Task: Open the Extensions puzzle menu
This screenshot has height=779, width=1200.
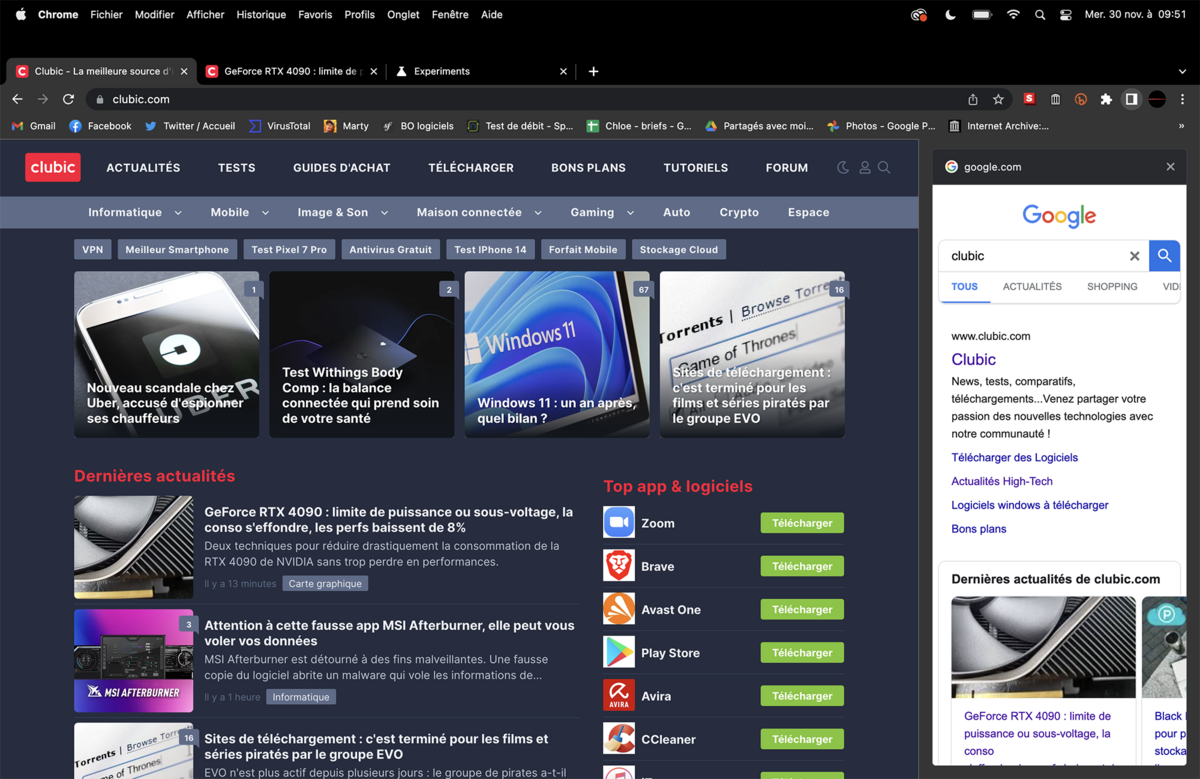Action: [1106, 99]
